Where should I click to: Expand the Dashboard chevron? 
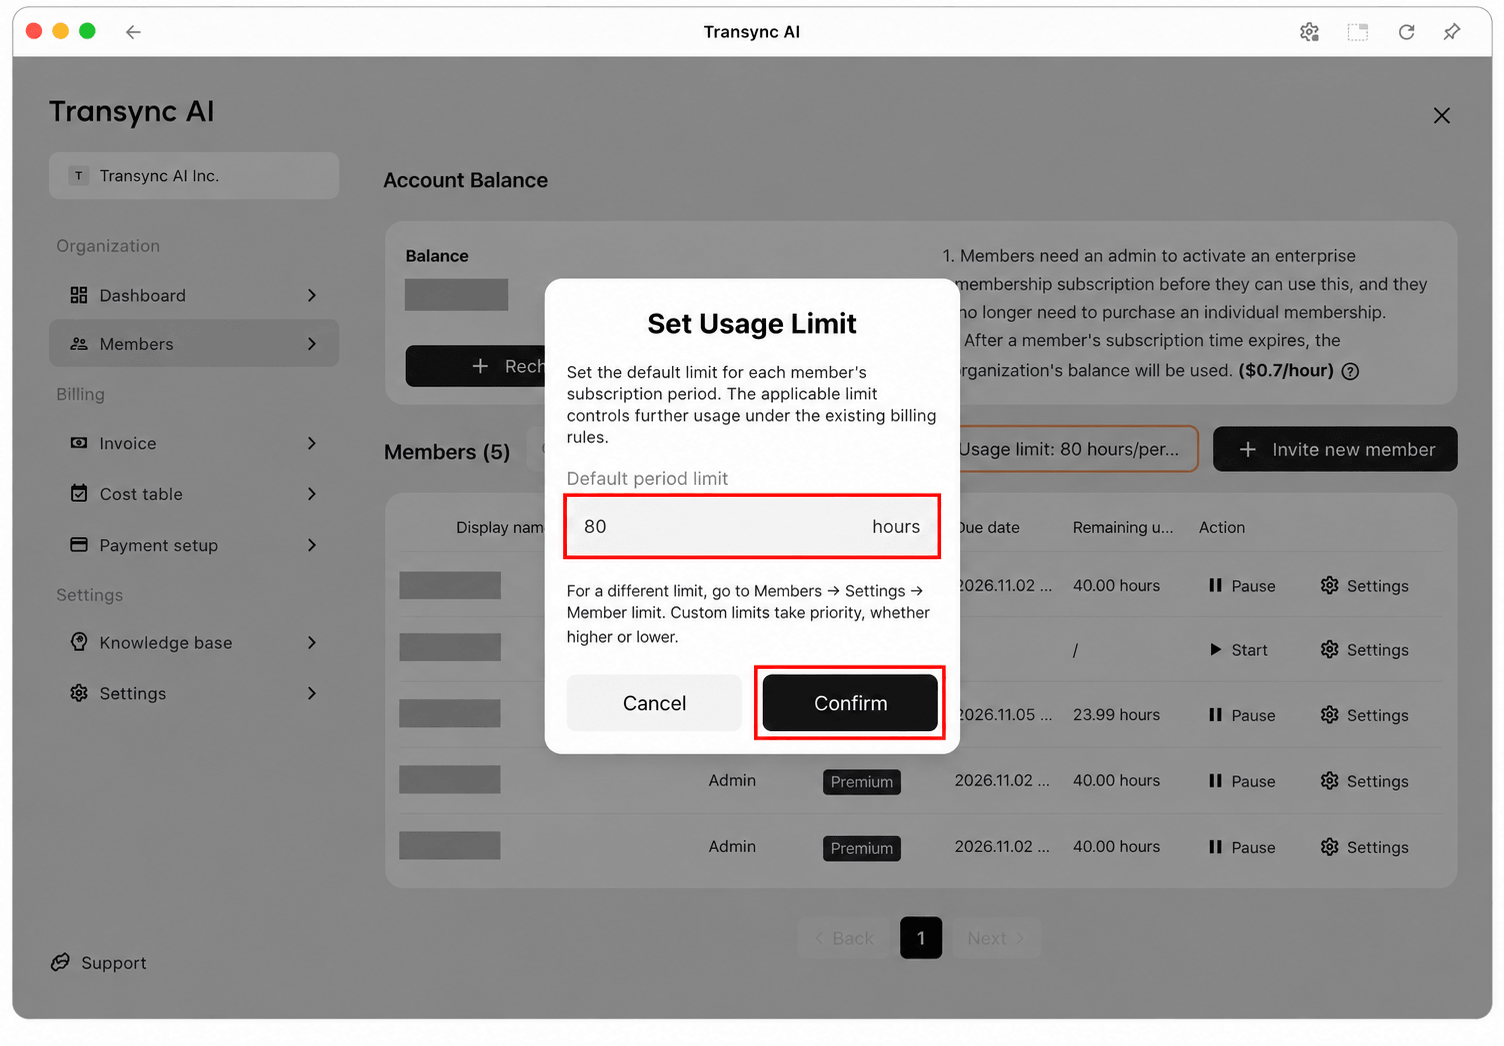312,295
